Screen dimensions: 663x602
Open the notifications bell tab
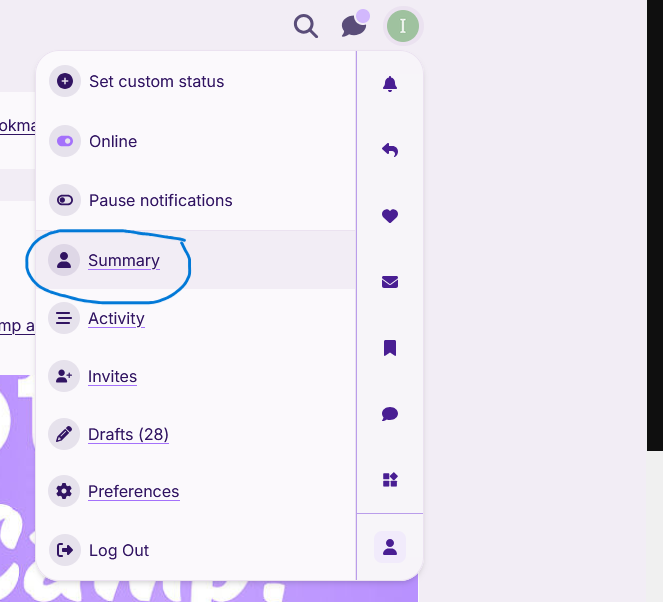pyautogui.click(x=390, y=84)
